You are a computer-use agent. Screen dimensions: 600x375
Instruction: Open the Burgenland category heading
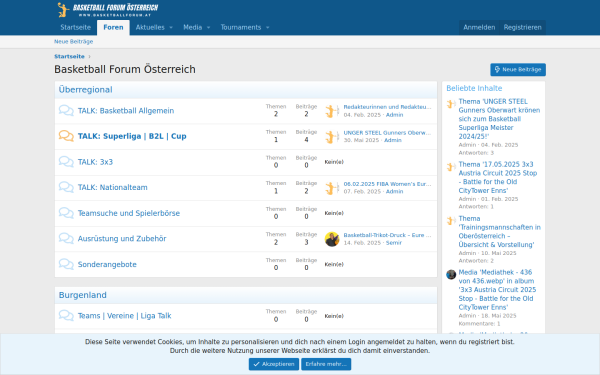[83, 295]
